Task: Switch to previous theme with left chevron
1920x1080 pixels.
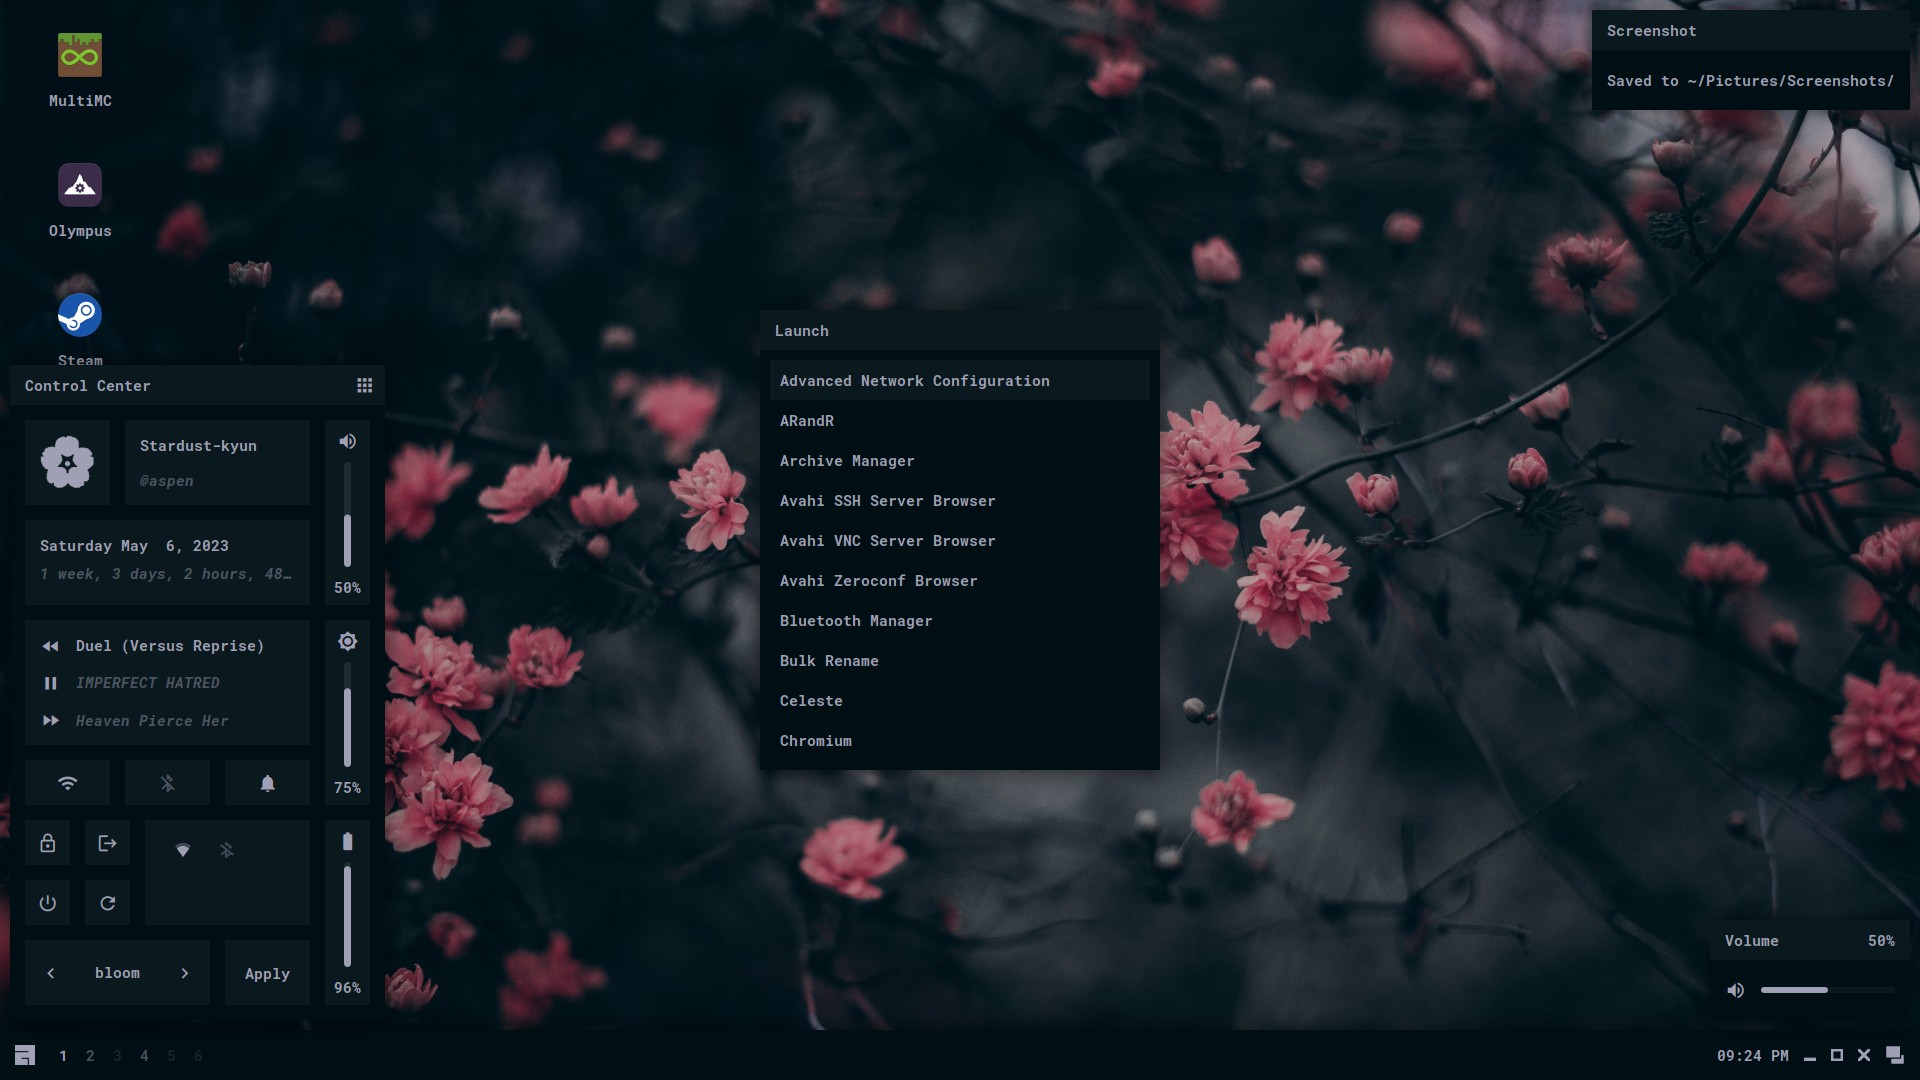Action: point(51,973)
